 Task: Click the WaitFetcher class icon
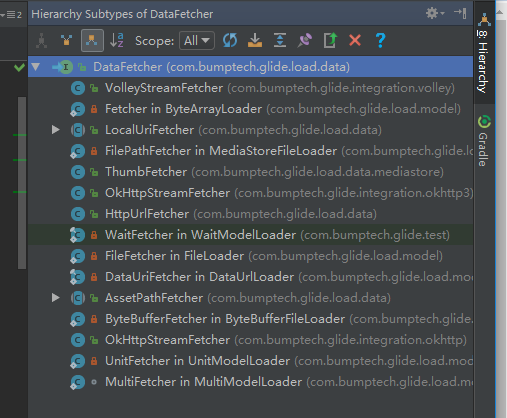click(77, 235)
